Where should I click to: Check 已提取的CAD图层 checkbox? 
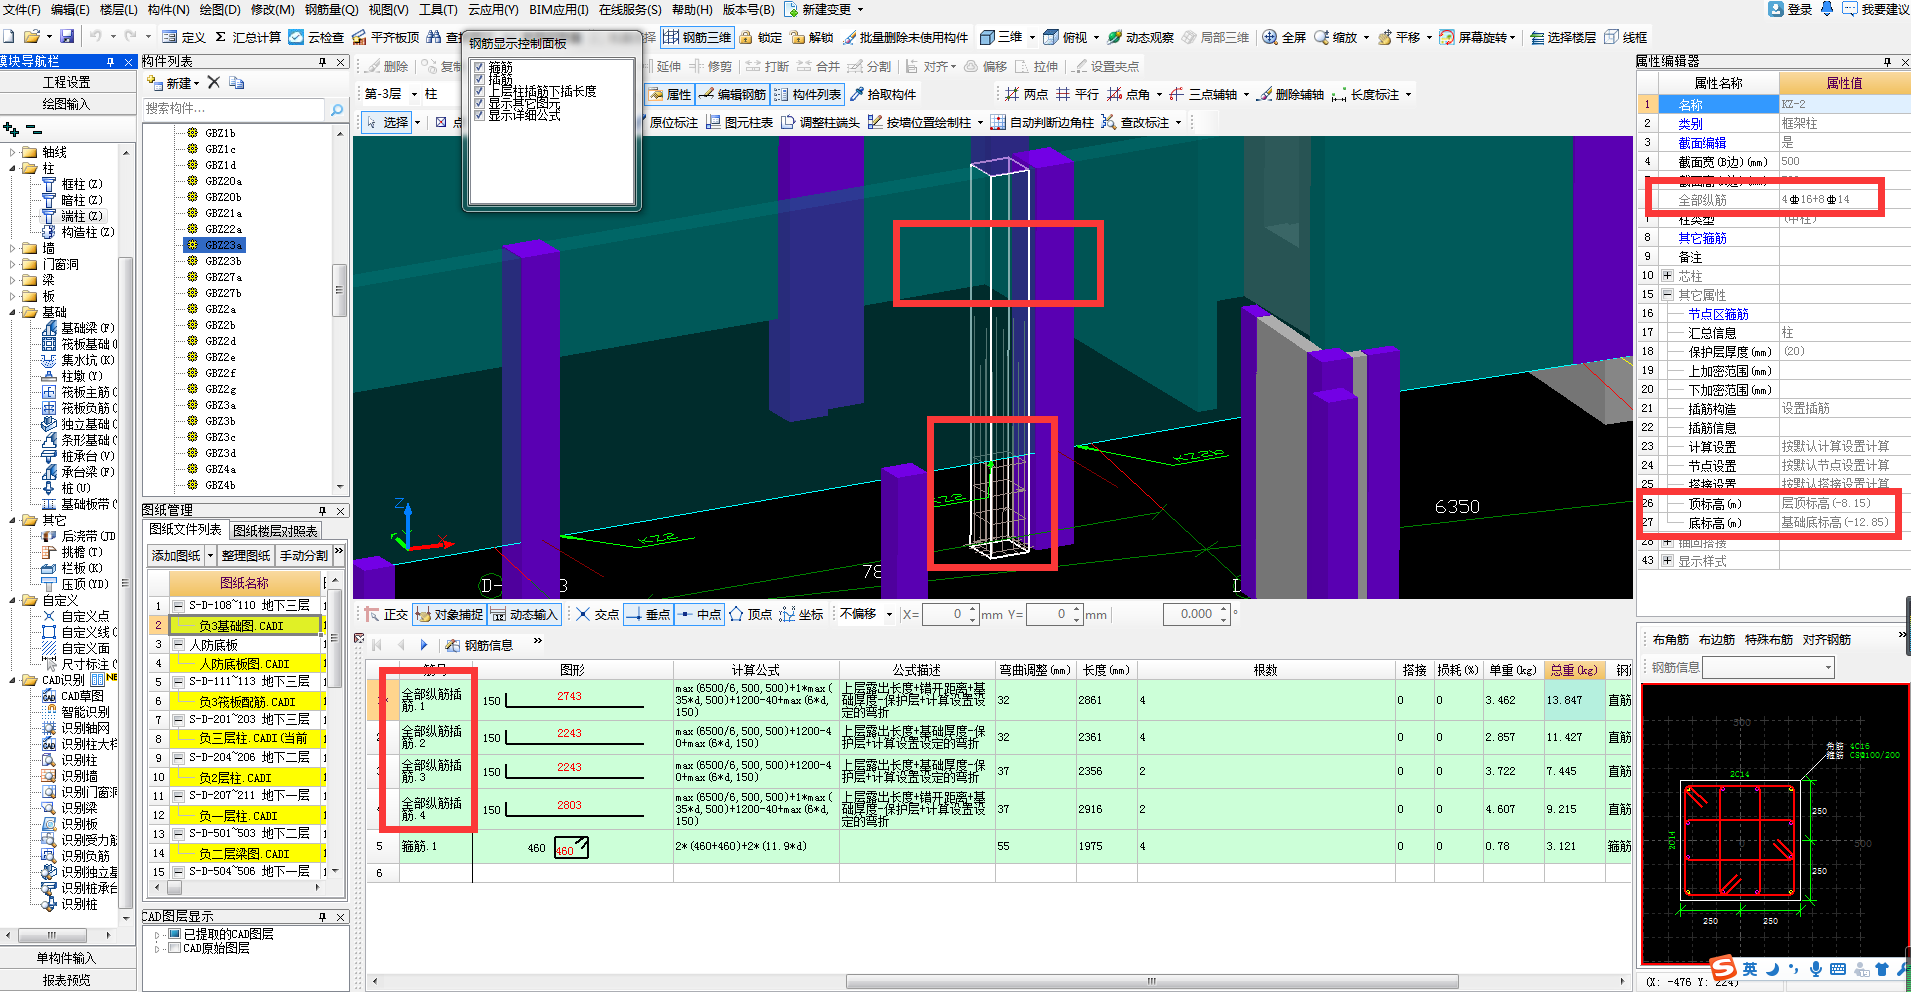click(x=175, y=934)
